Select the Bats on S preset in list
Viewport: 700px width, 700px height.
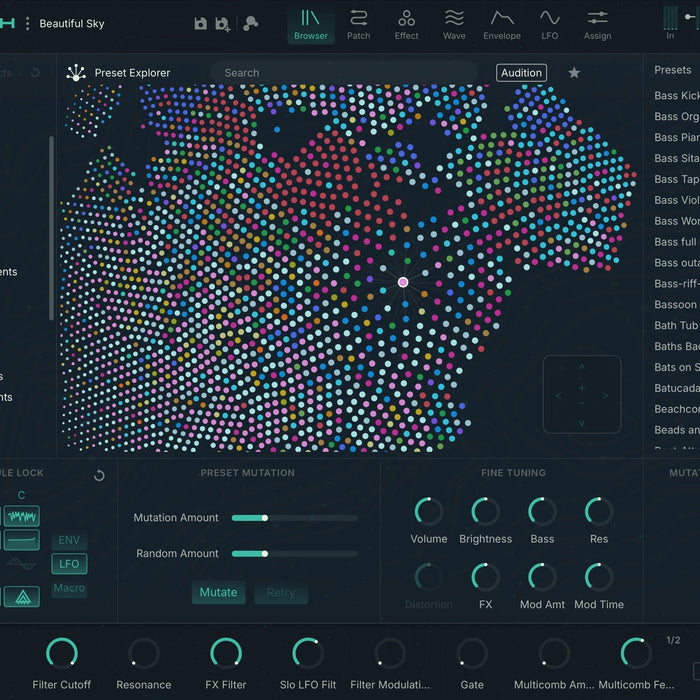click(677, 367)
